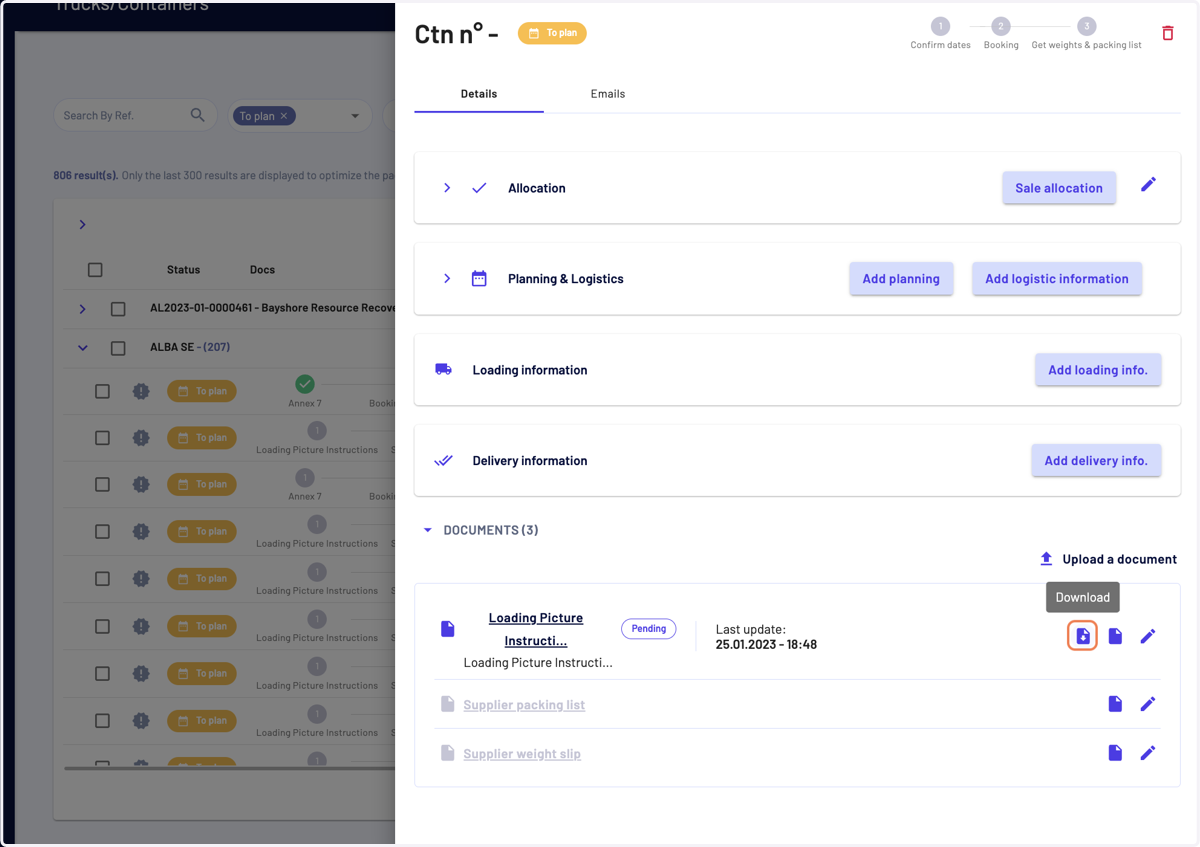Click the To plan badge in header

tap(552, 33)
